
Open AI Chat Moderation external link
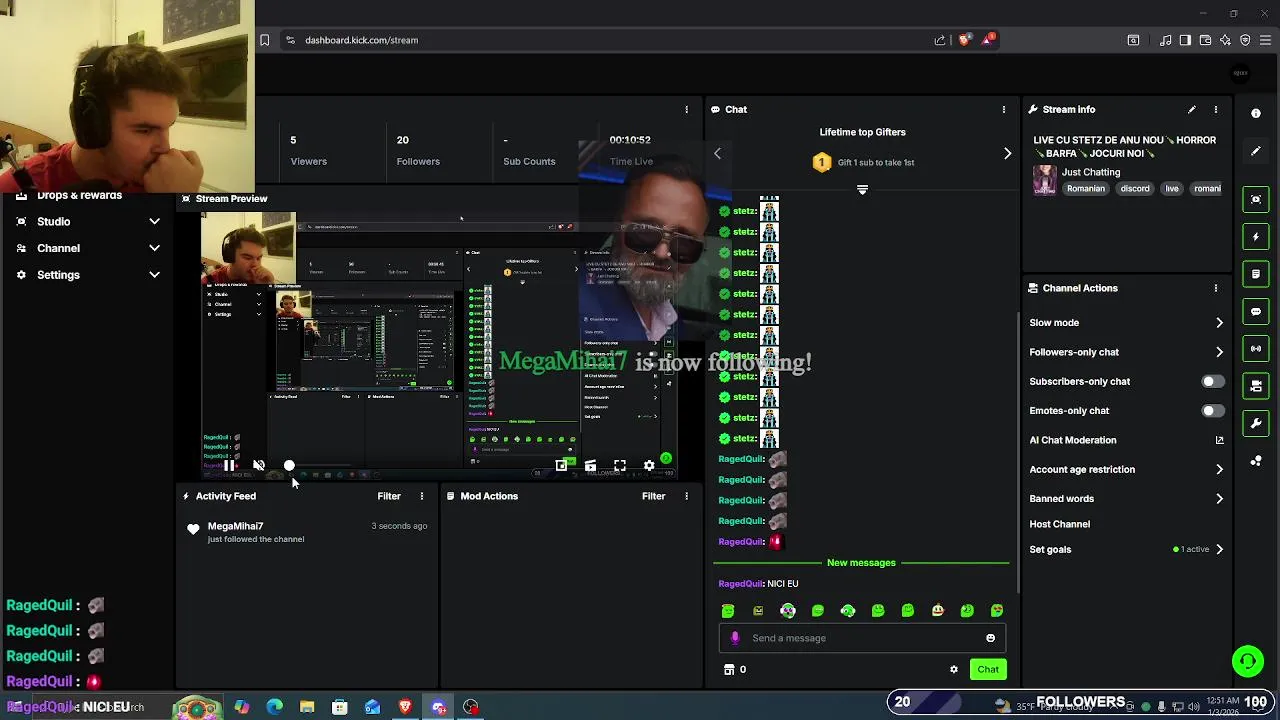[1219, 440]
